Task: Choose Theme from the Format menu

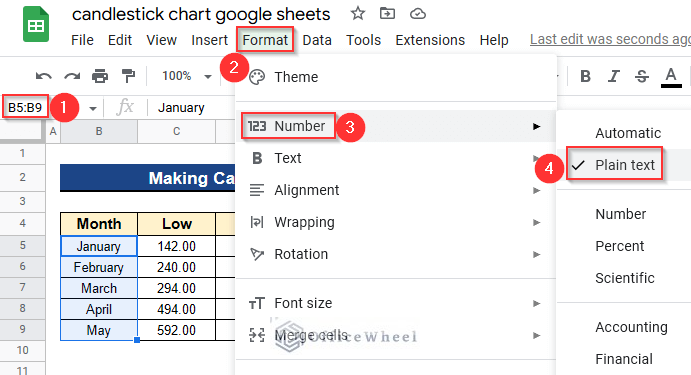Action: [x=396, y=77]
